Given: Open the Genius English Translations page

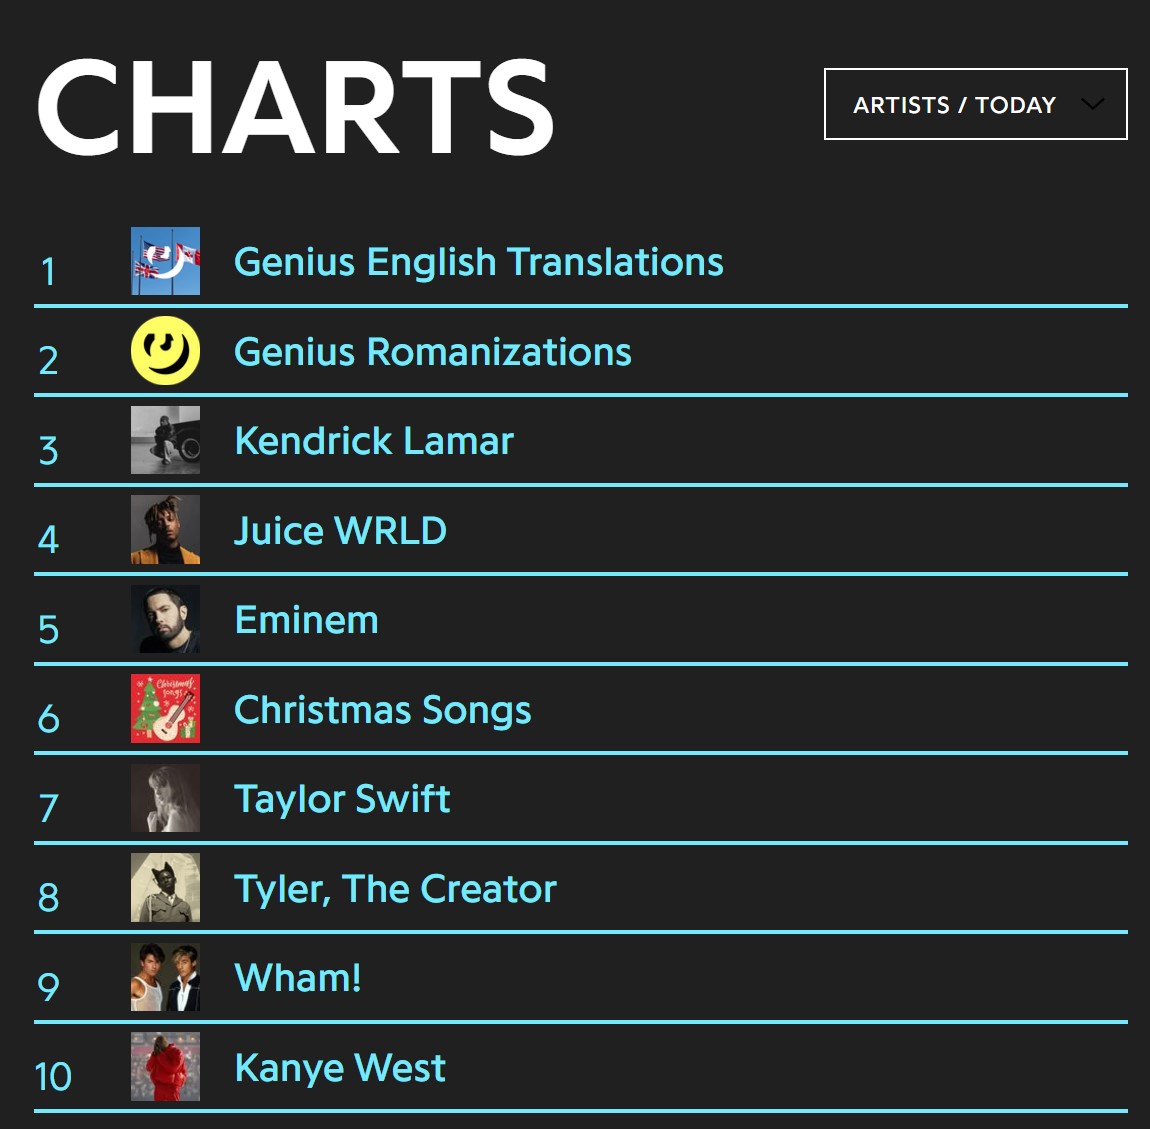Looking at the screenshot, I should tap(478, 262).
